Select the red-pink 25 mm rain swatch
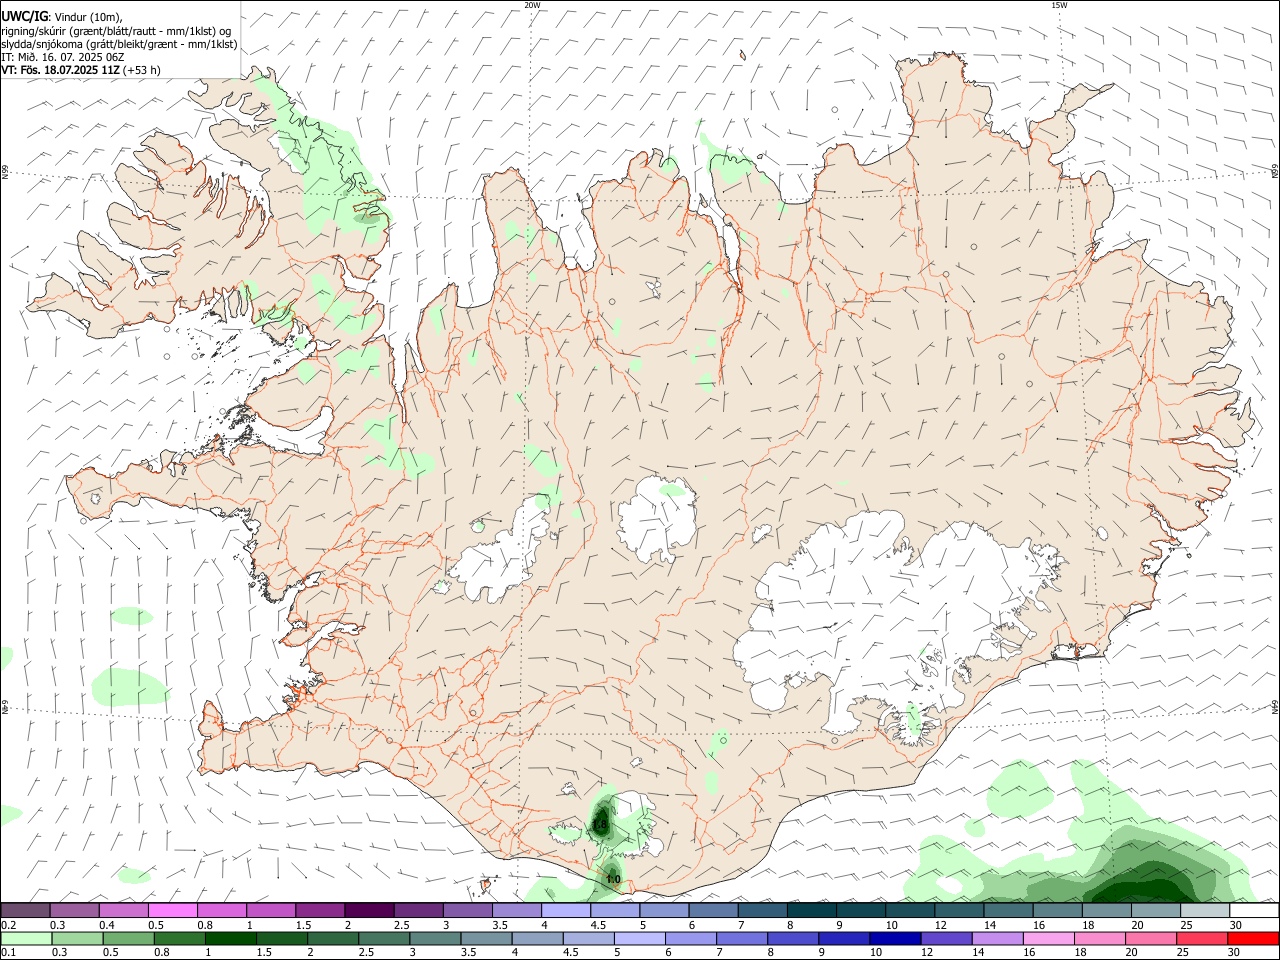 click(x=1202, y=939)
